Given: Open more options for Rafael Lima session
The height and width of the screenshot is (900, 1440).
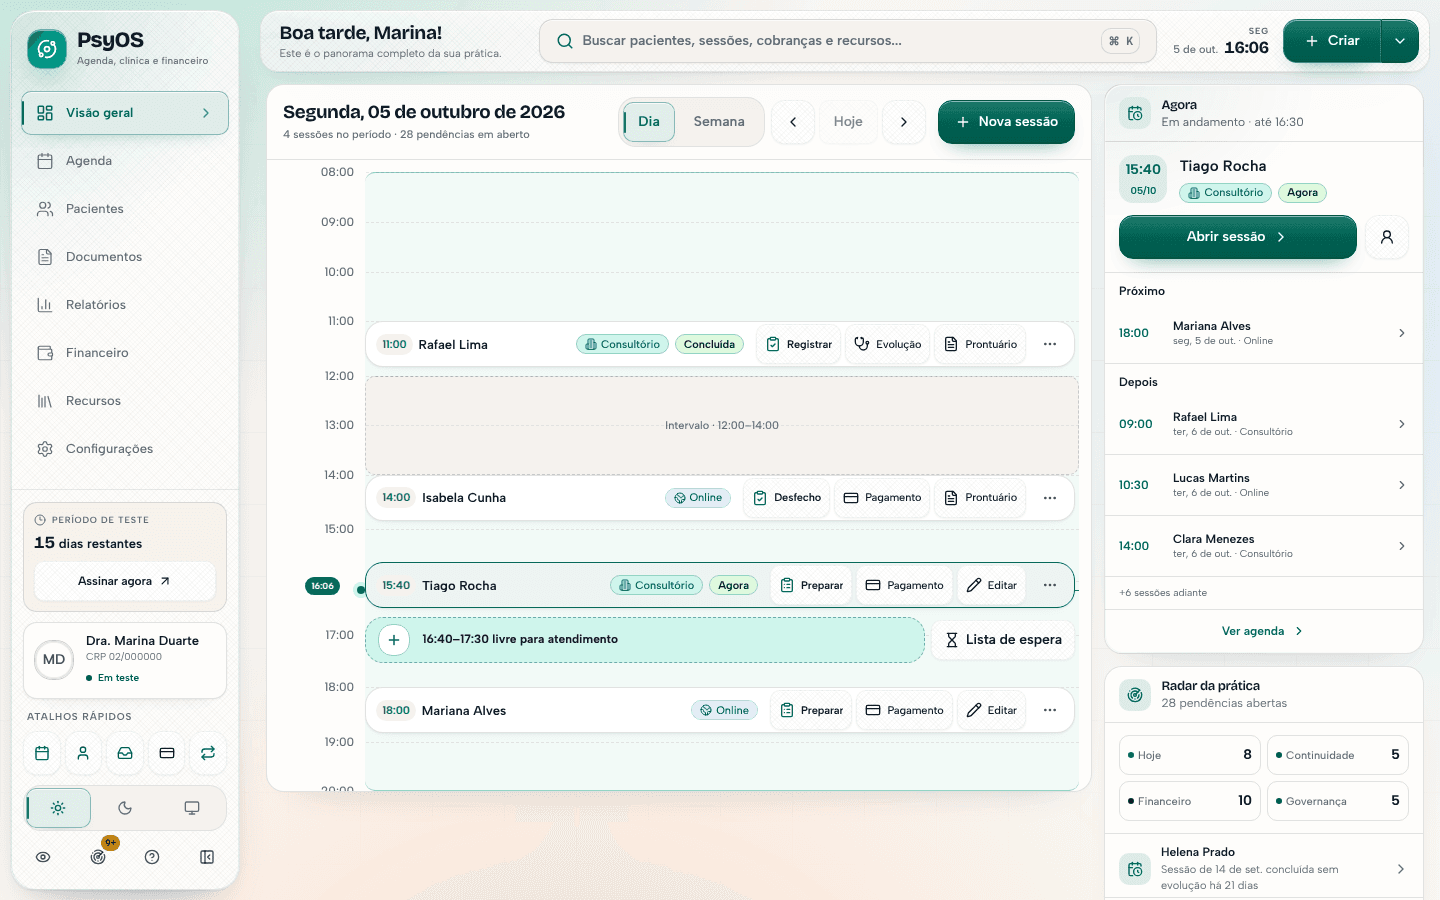Looking at the screenshot, I should click(x=1050, y=344).
